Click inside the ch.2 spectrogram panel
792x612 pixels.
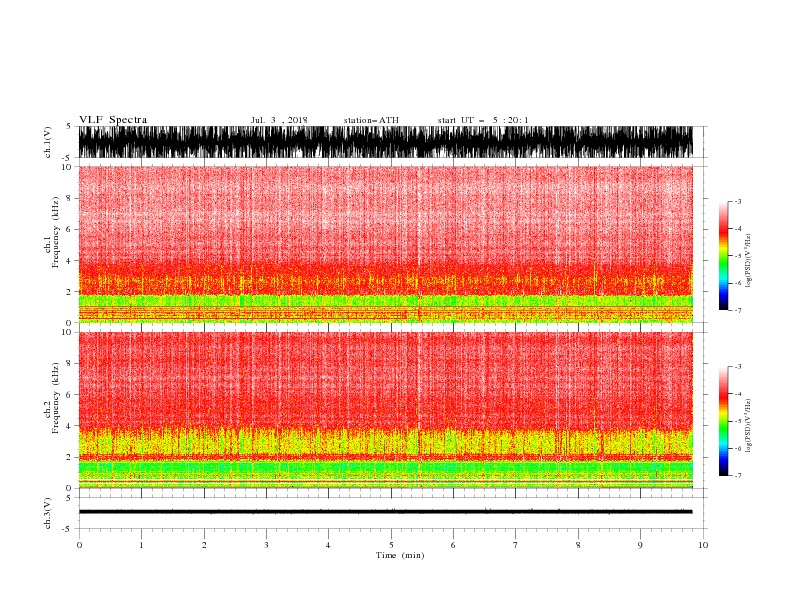click(x=385, y=410)
